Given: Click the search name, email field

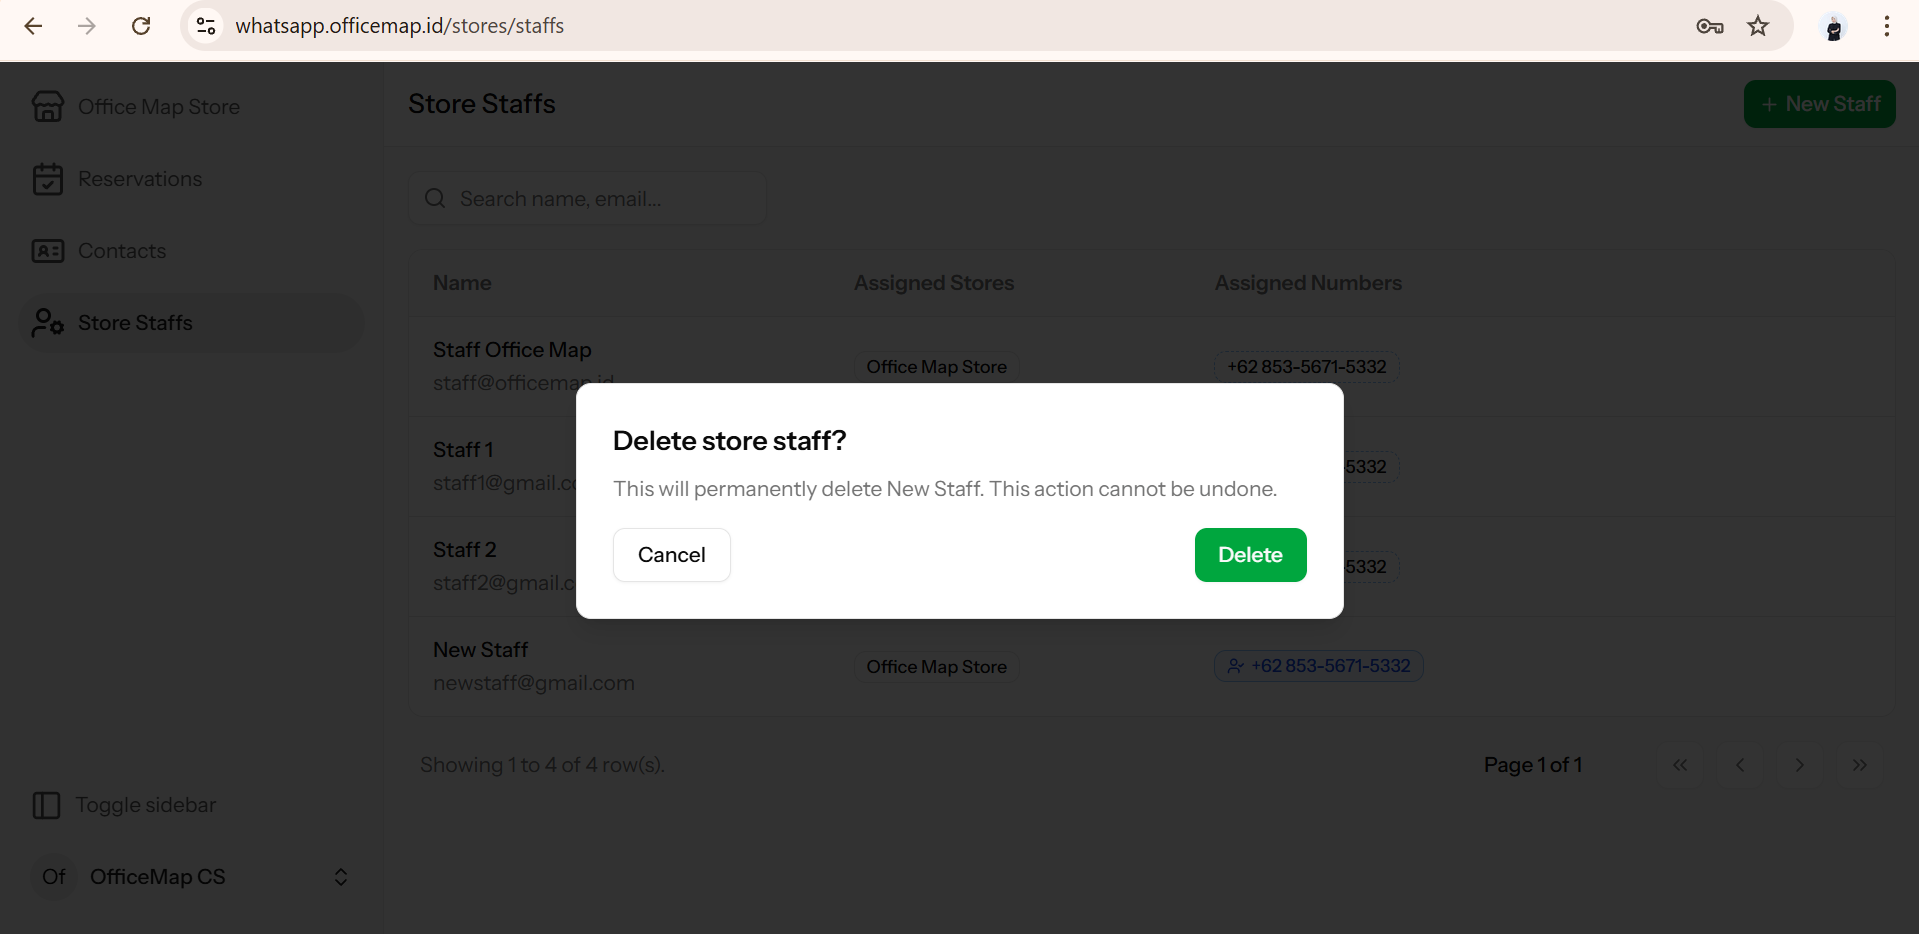Looking at the screenshot, I should 588,198.
